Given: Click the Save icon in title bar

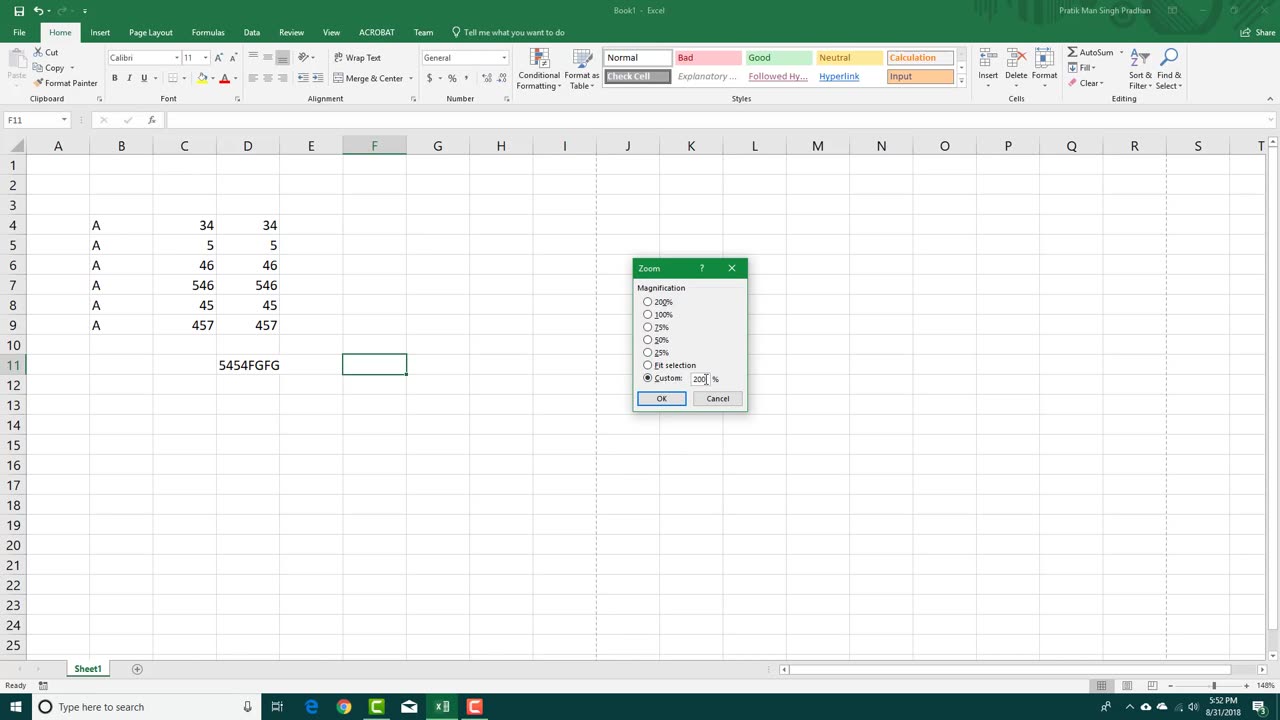Looking at the screenshot, I should pyautogui.click(x=18, y=11).
